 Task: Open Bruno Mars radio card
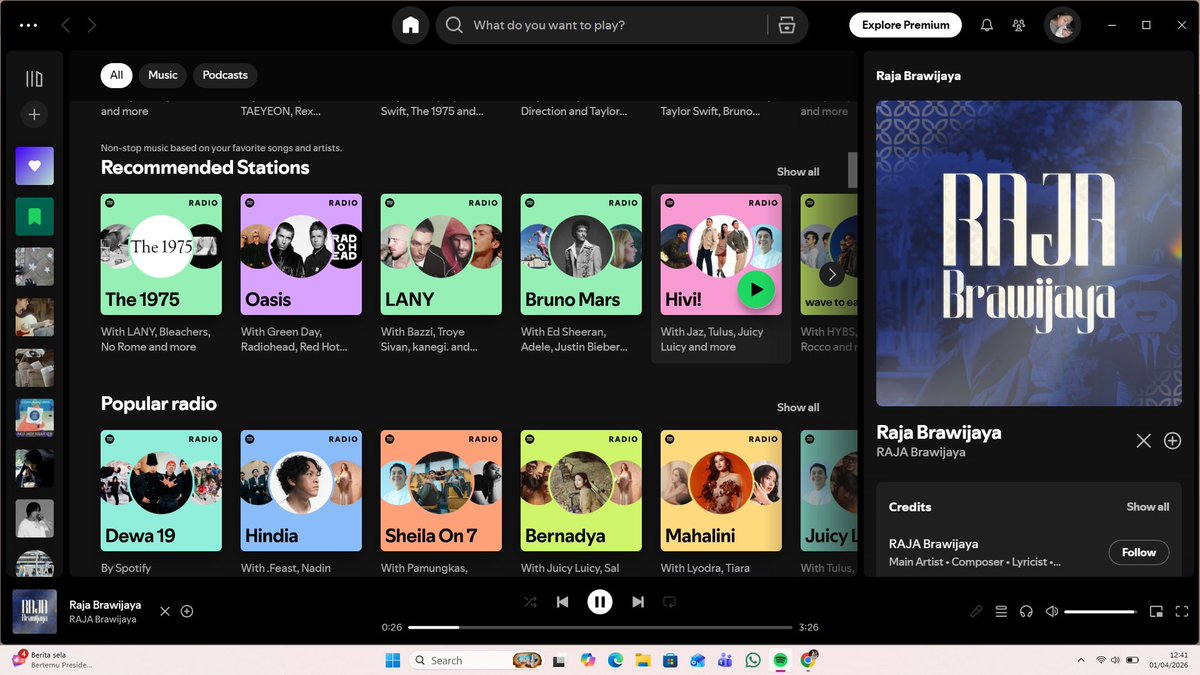[x=581, y=275]
